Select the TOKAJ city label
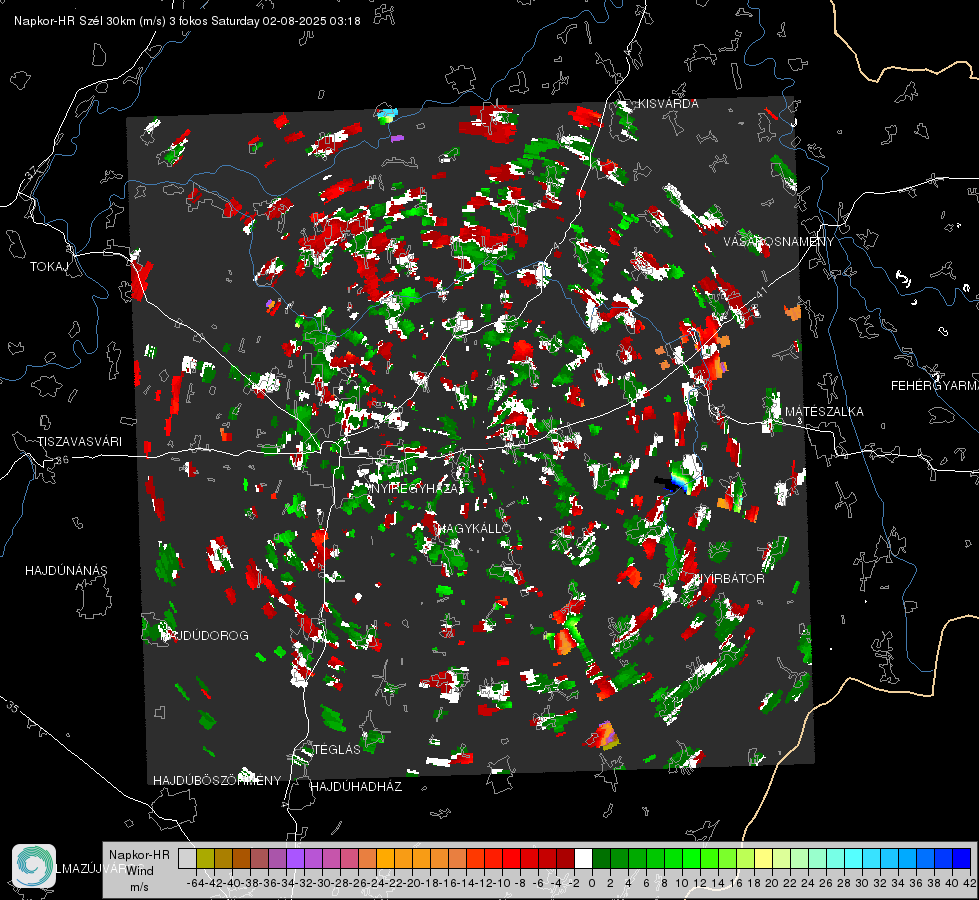 point(49,267)
